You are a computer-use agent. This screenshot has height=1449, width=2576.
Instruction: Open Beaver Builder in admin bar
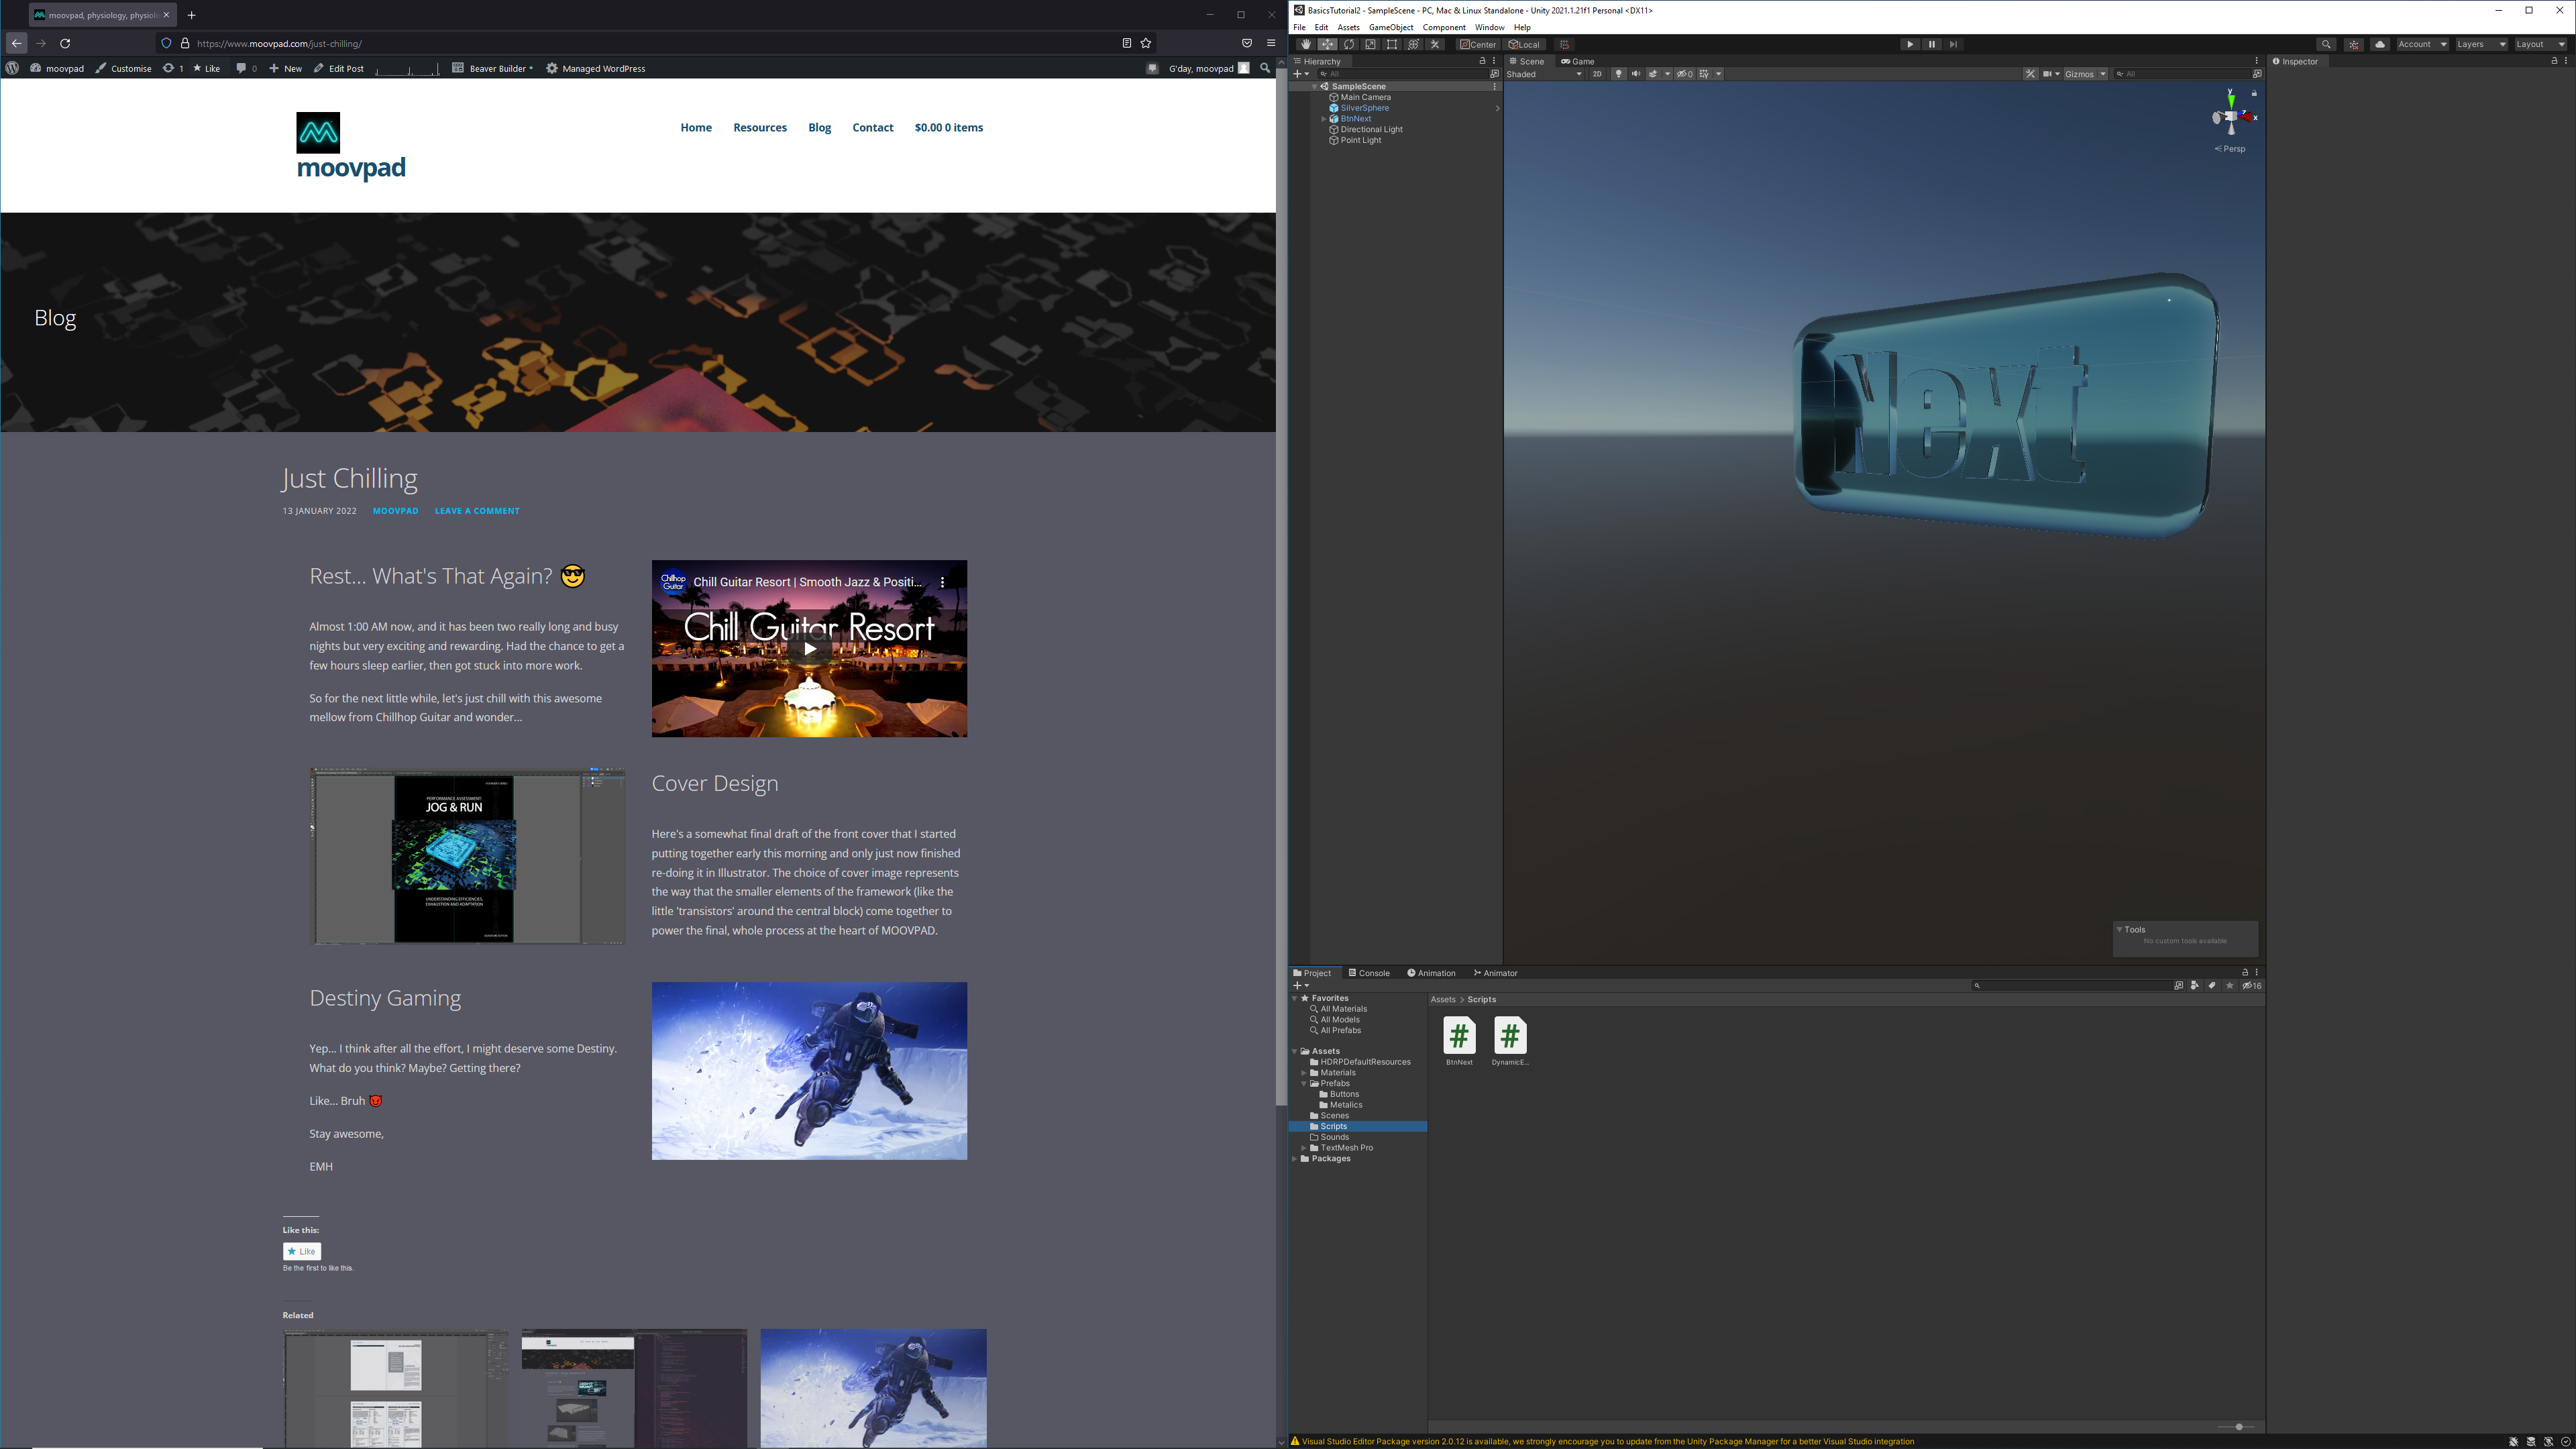[x=493, y=68]
